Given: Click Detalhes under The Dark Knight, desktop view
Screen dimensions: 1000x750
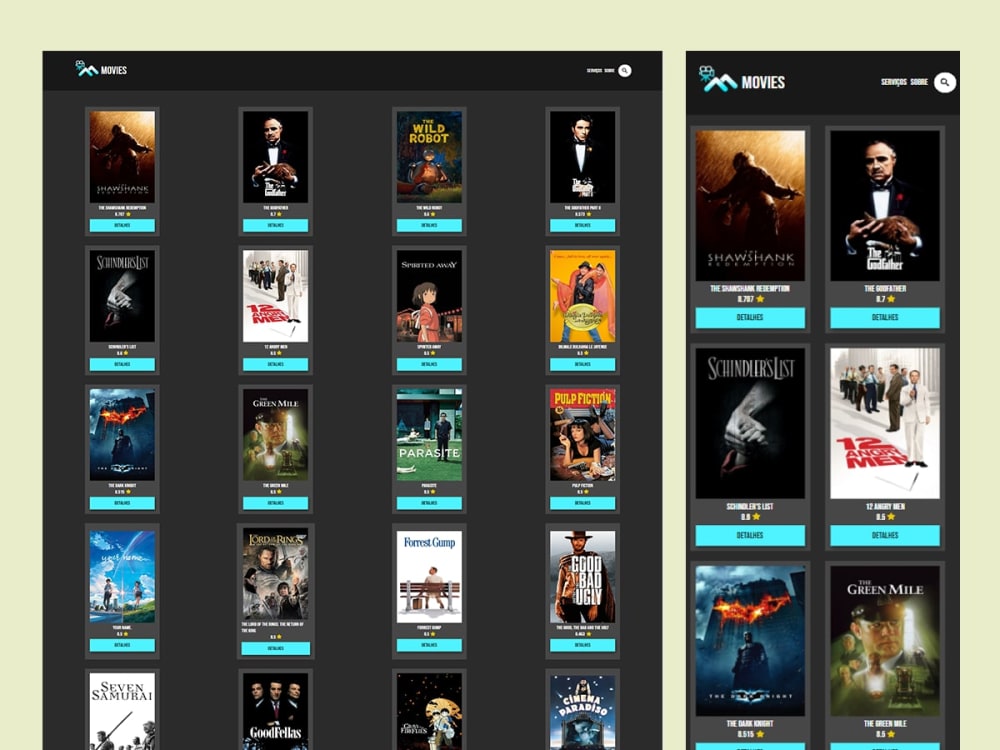Looking at the screenshot, I should 122,503.
